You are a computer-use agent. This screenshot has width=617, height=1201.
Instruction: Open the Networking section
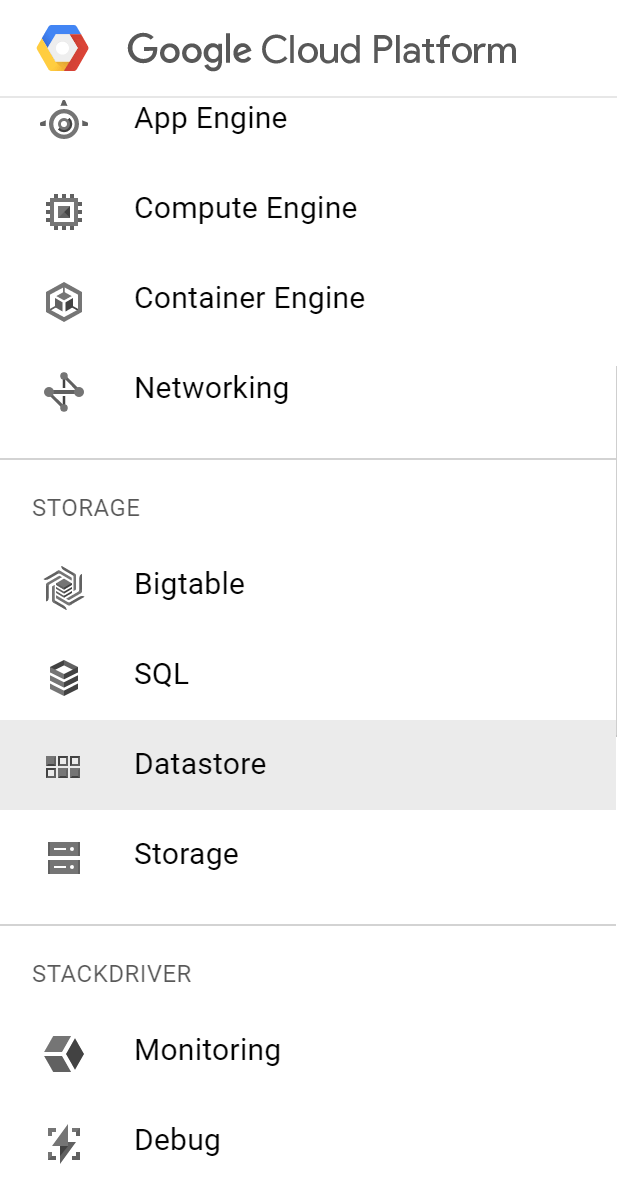pos(211,388)
